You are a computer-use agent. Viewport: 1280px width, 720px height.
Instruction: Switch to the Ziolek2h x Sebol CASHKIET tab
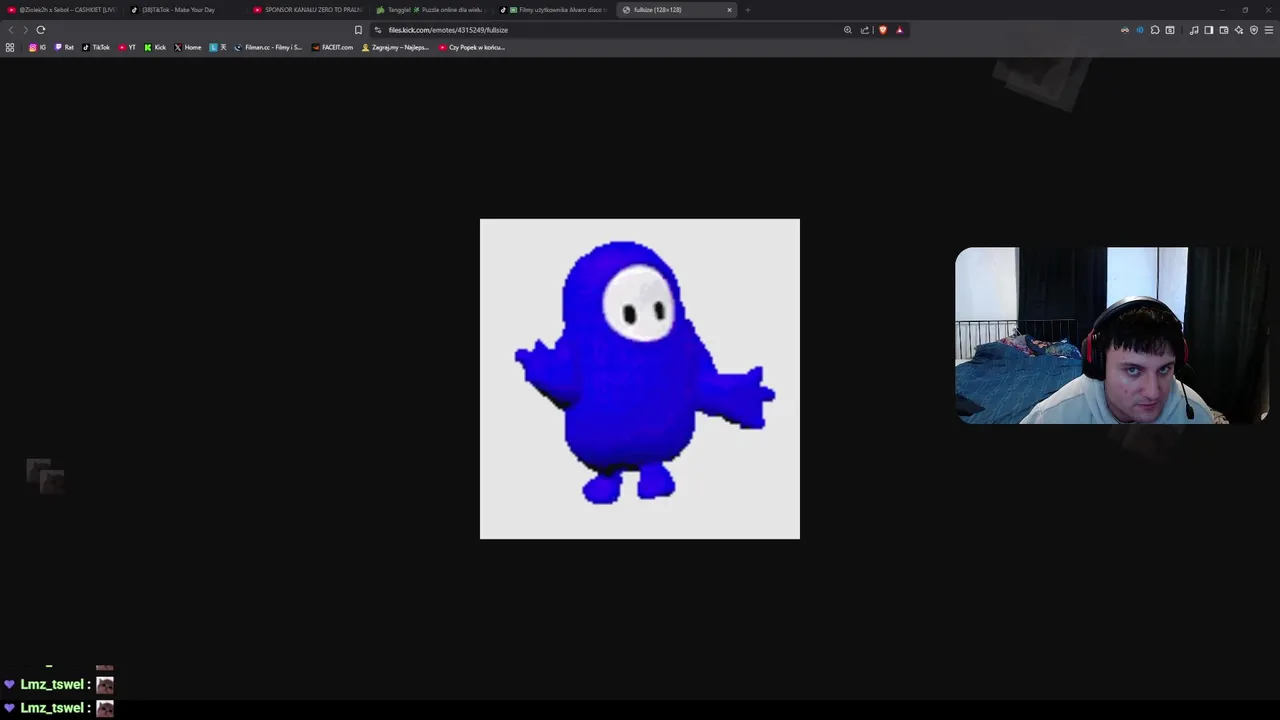pyautogui.click(x=62, y=10)
